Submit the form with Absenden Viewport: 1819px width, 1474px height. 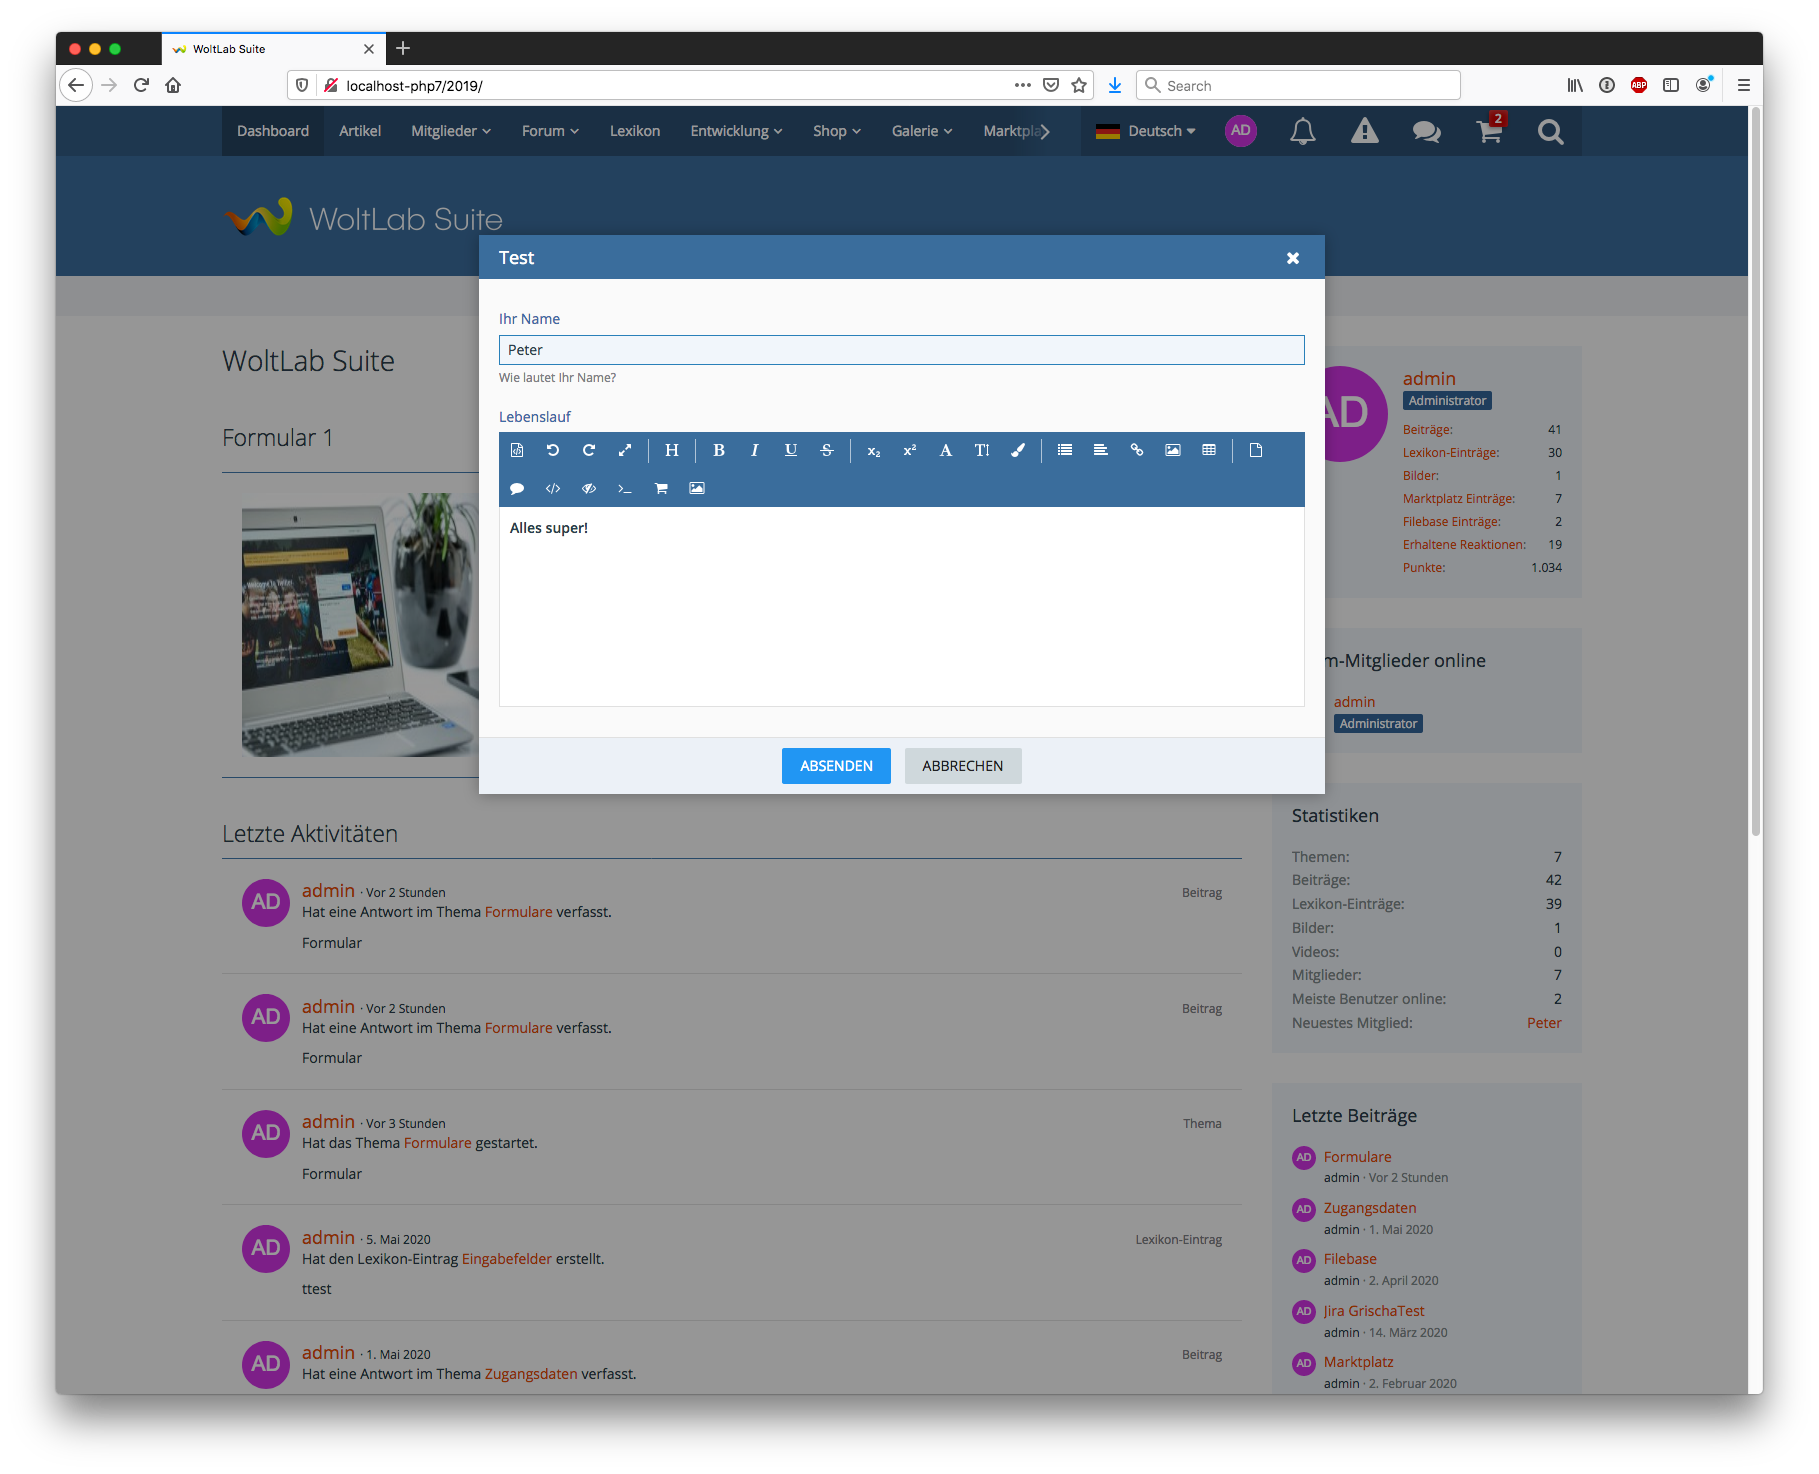pos(836,766)
